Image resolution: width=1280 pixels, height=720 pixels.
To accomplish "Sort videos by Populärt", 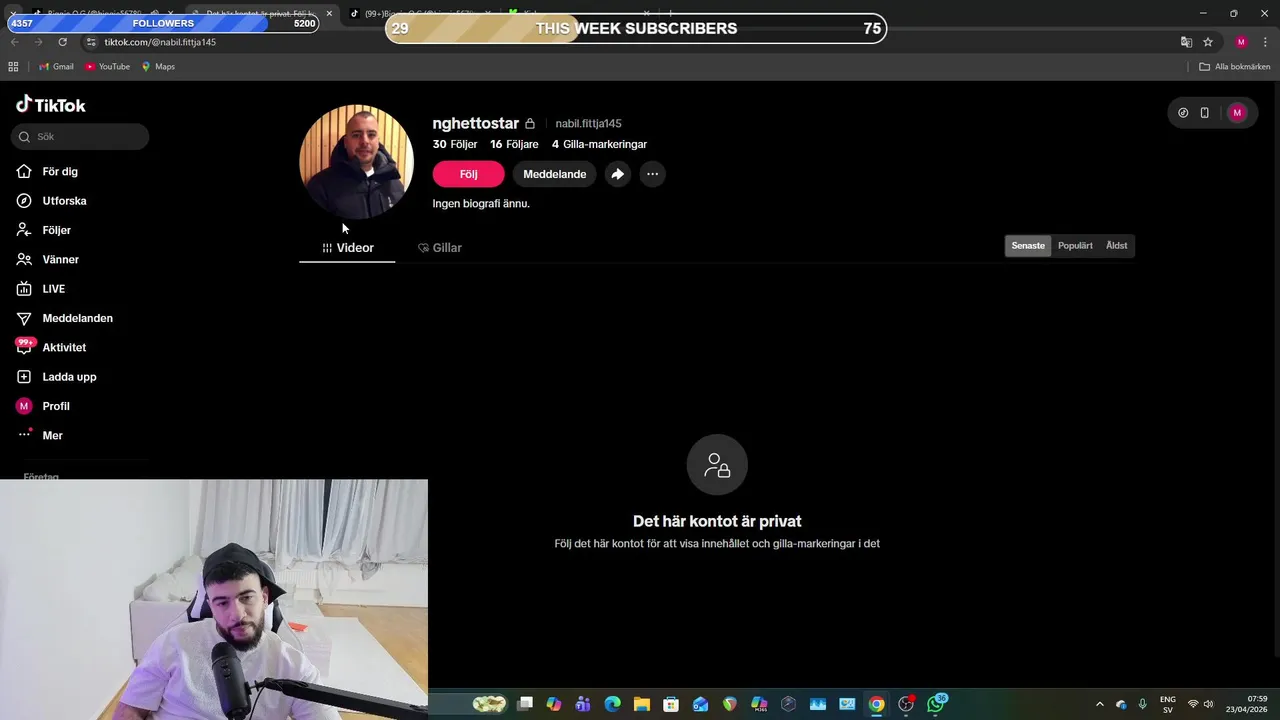I will pyautogui.click(x=1075, y=246).
